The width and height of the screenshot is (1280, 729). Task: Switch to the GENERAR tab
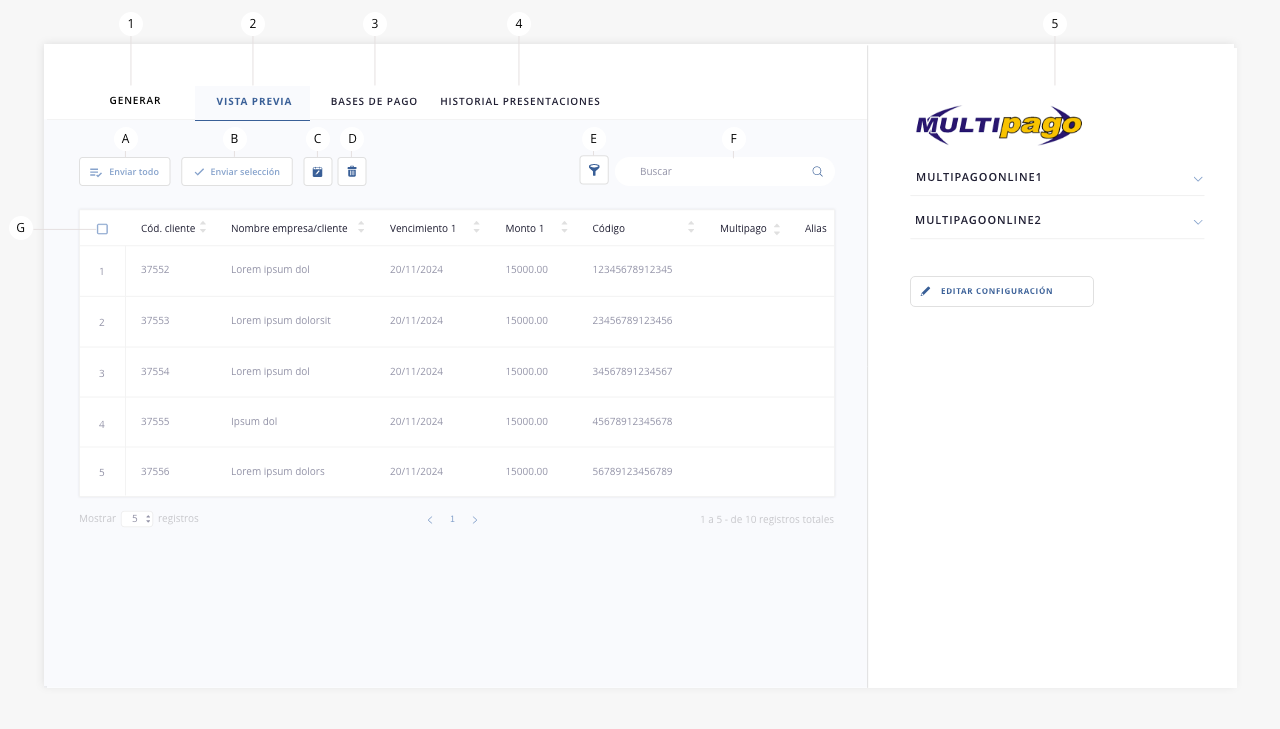point(135,101)
